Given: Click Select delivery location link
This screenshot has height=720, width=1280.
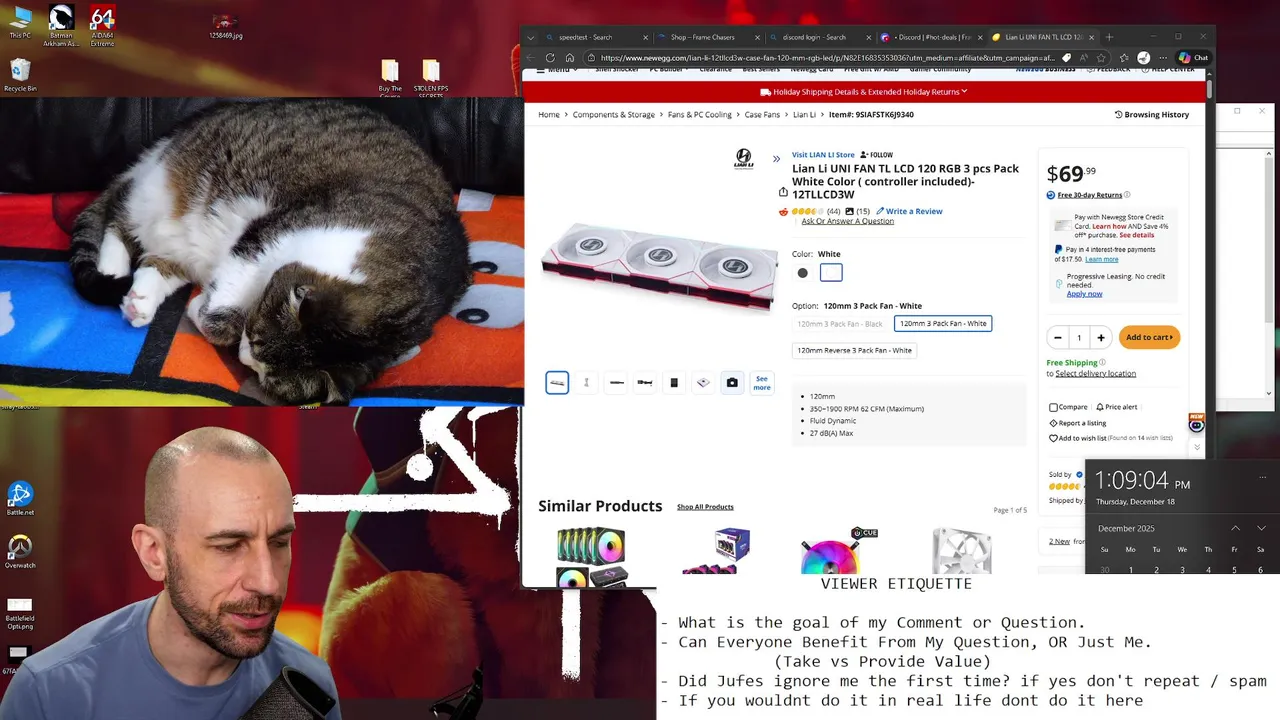Looking at the screenshot, I should 1095,374.
